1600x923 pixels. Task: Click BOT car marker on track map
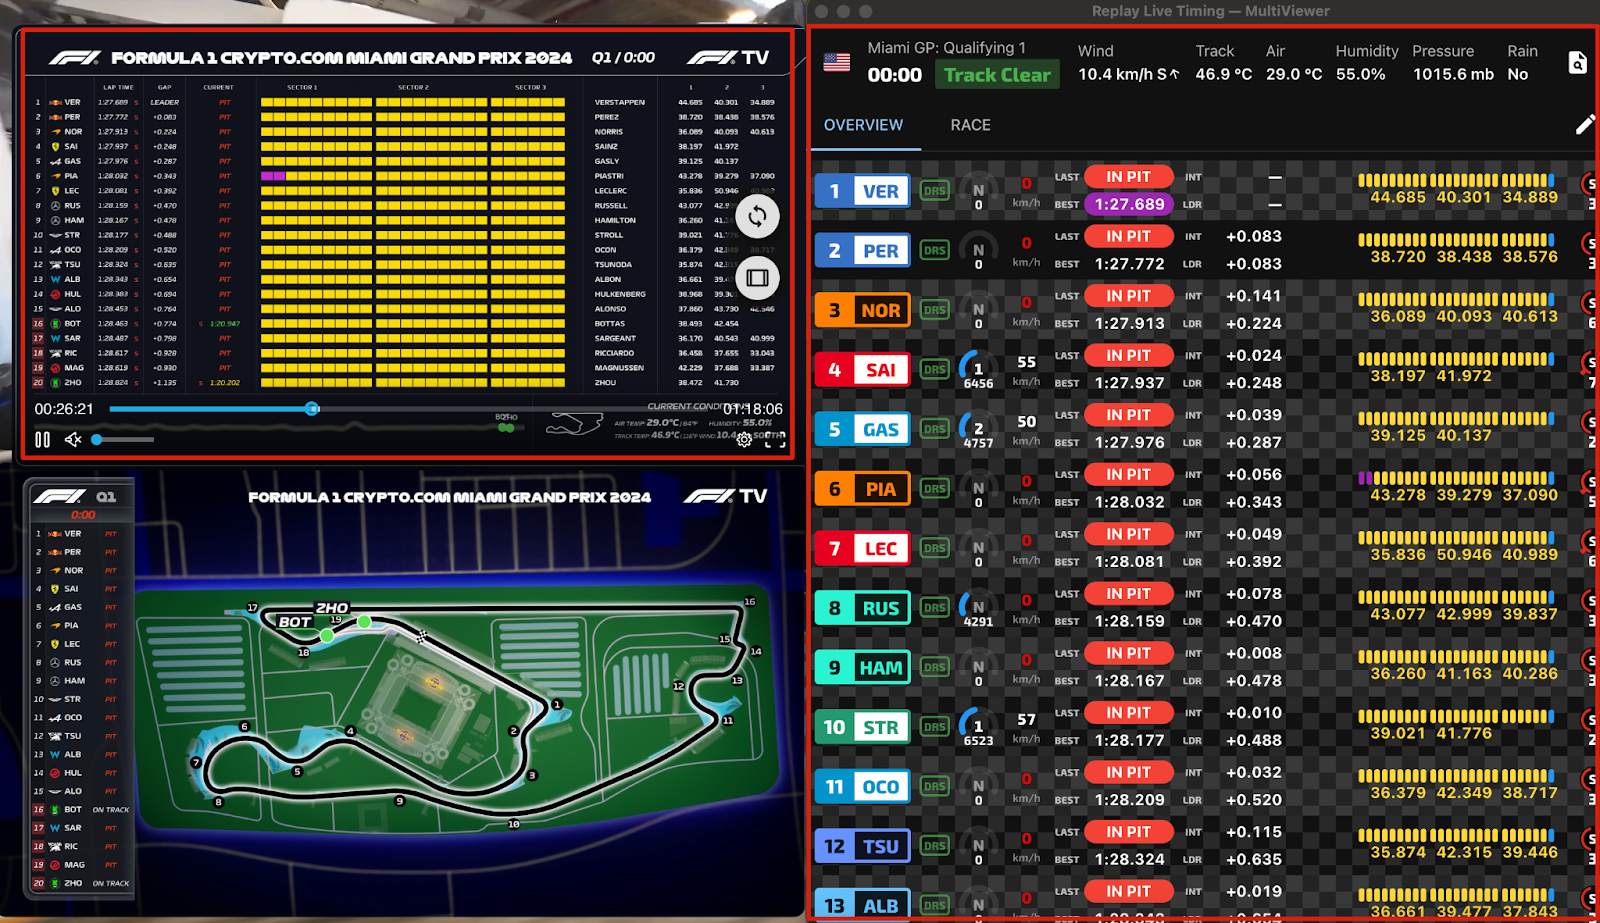[326, 635]
